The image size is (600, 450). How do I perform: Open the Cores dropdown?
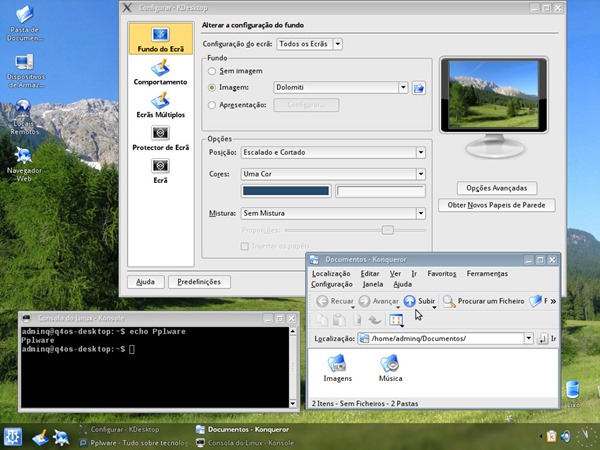333,174
